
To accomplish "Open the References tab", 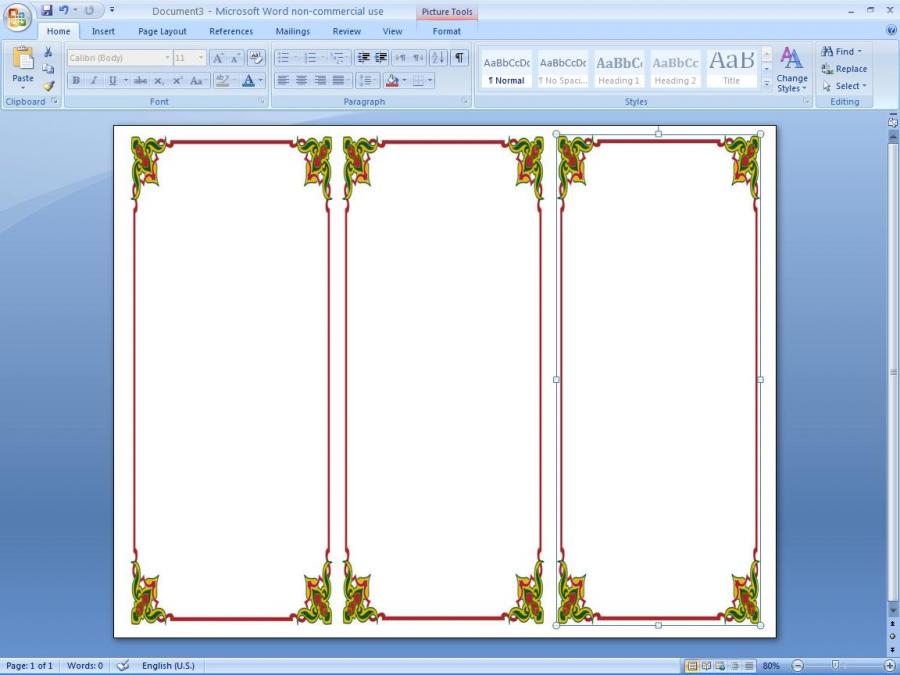I will 231,32.
